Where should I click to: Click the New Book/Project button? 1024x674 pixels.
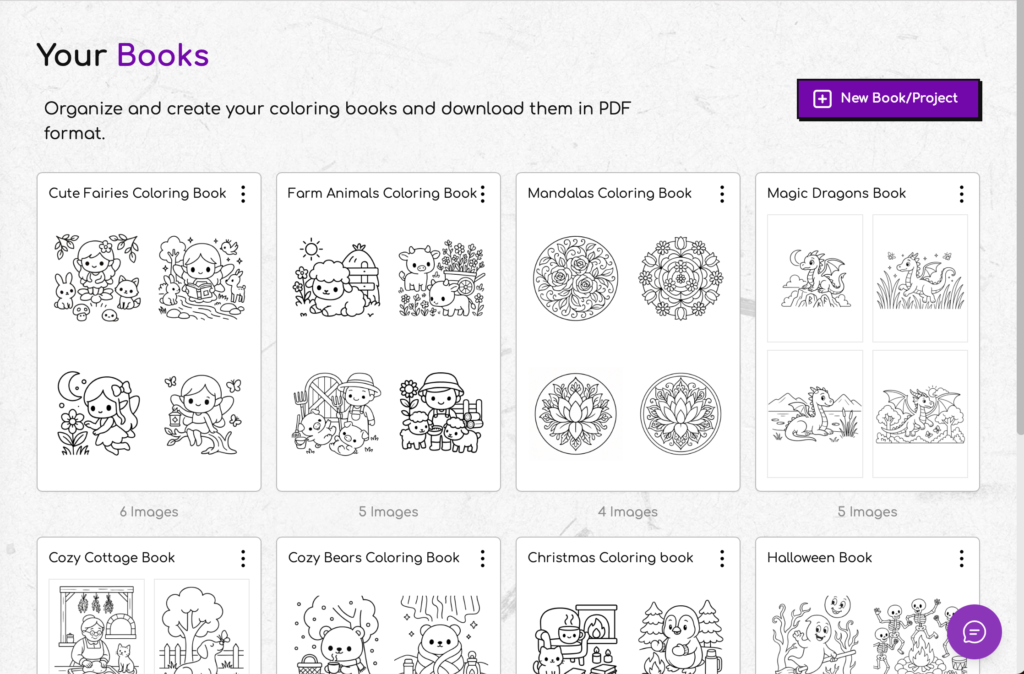[888, 99]
